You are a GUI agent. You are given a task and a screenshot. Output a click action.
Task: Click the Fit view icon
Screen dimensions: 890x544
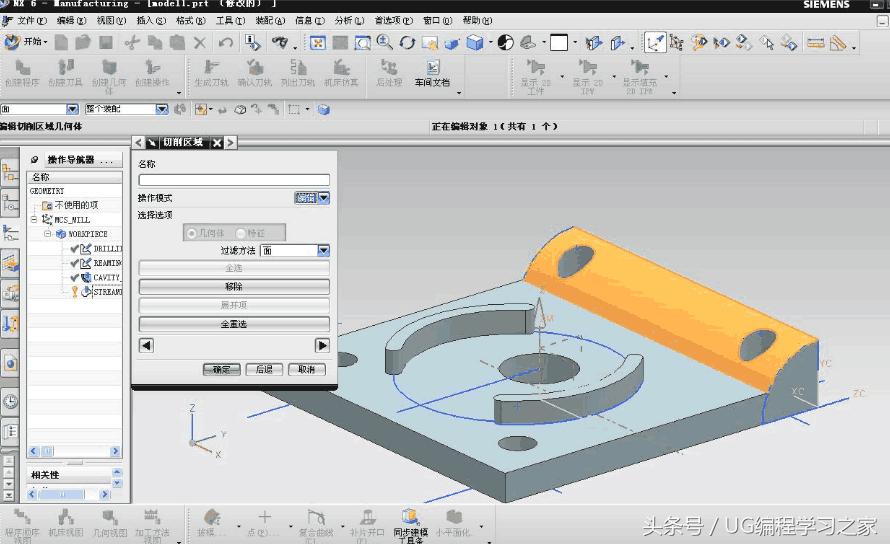(x=317, y=42)
